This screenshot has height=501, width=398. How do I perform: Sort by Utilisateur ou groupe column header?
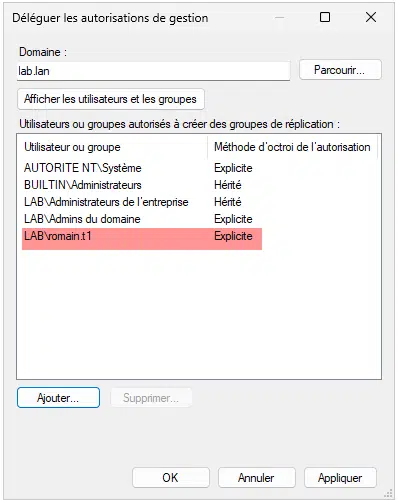pyautogui.click(x=112, y=147)
